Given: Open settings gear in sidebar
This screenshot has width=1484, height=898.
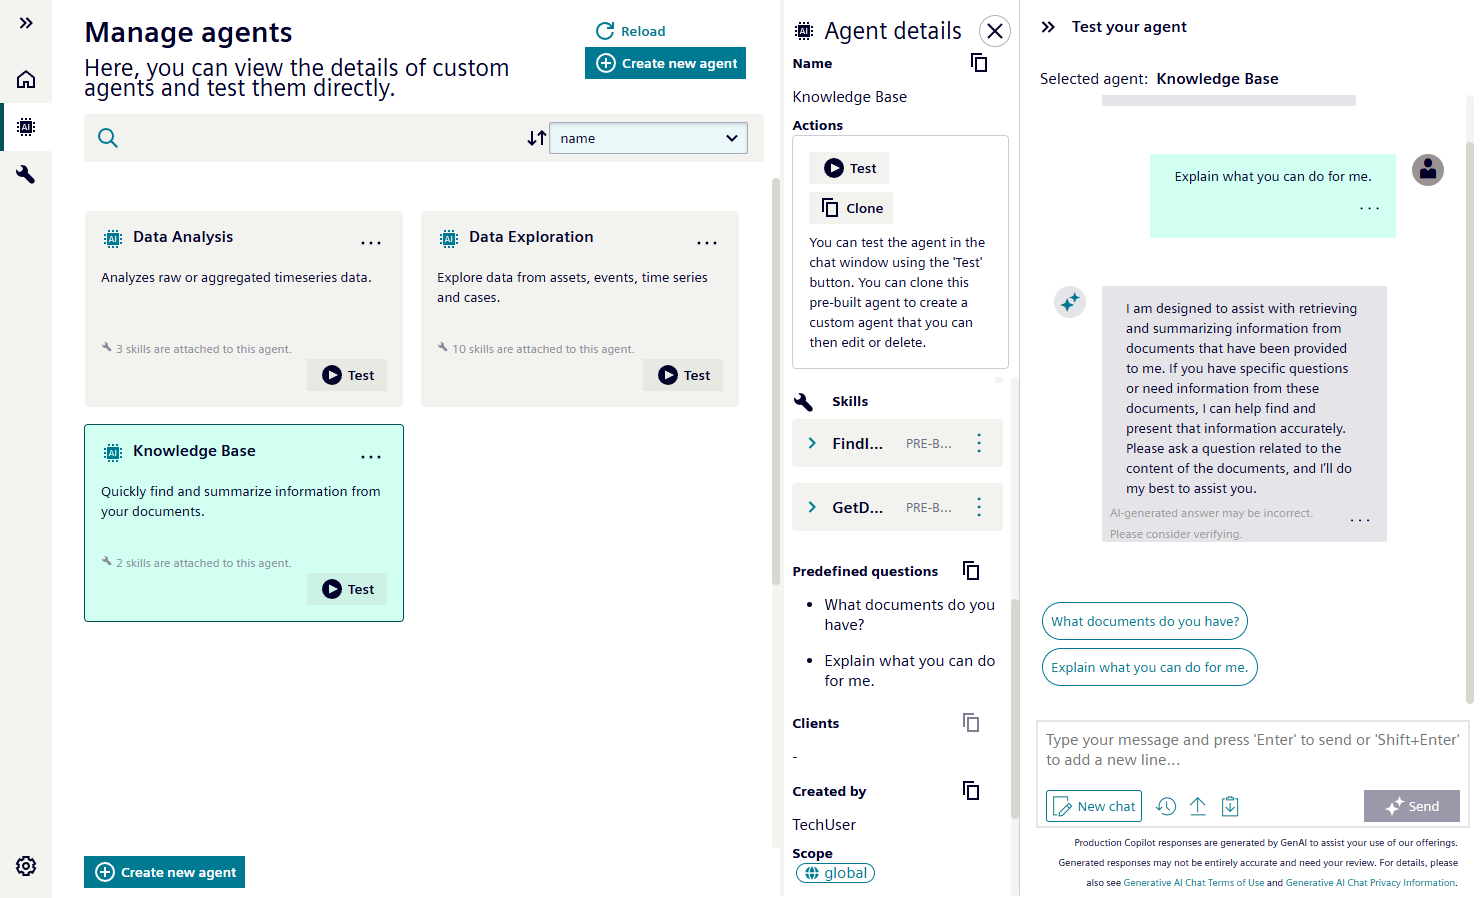Looking at the screenshot, I should pos(26,866).
